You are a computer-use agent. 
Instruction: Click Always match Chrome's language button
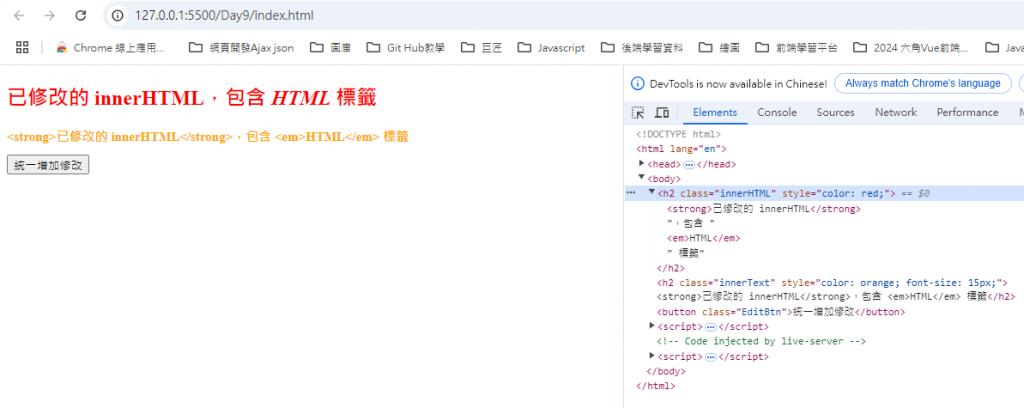(923, 84)
